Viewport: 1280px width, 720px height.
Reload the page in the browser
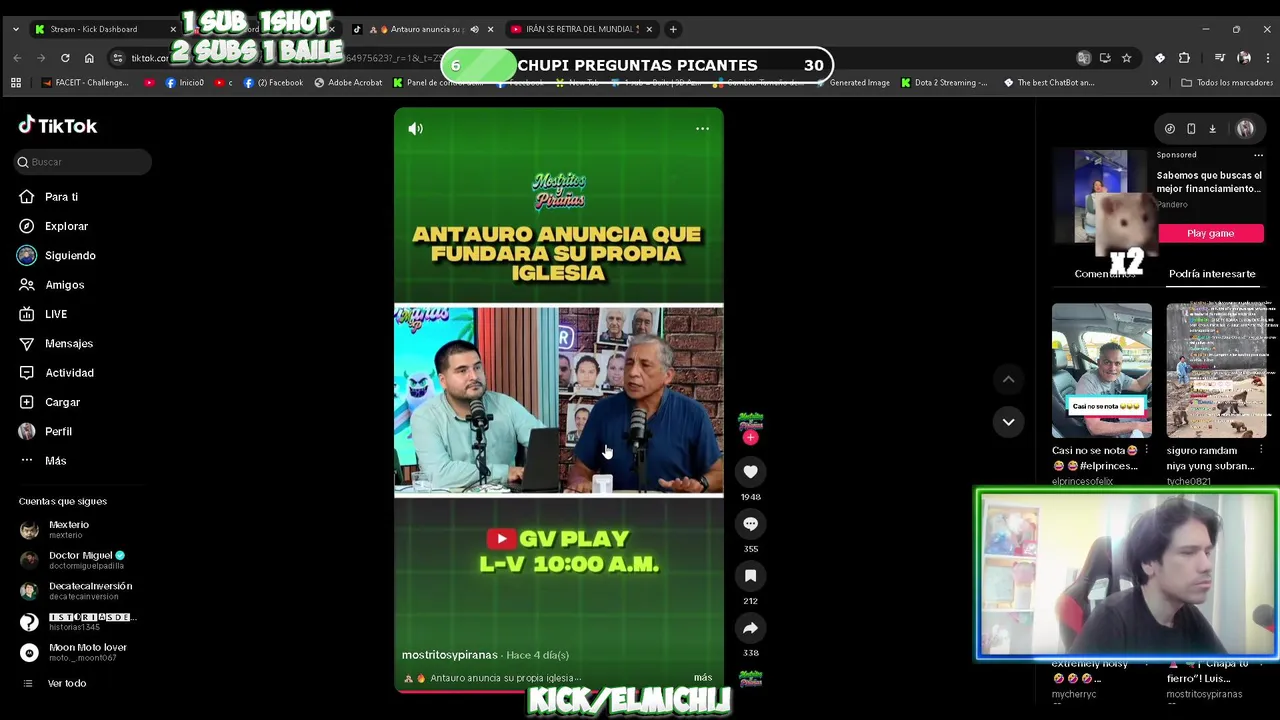(x=65, y=58)
